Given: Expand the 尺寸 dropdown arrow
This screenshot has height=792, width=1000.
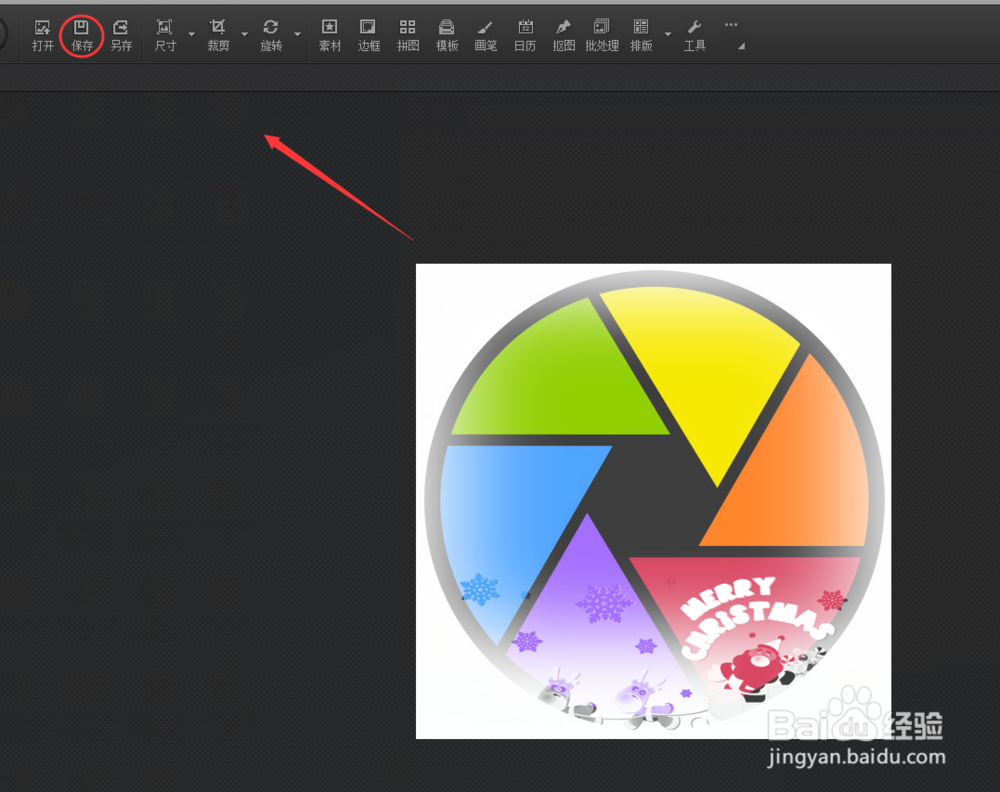Looking at the screenshot, I should (191, 34).
